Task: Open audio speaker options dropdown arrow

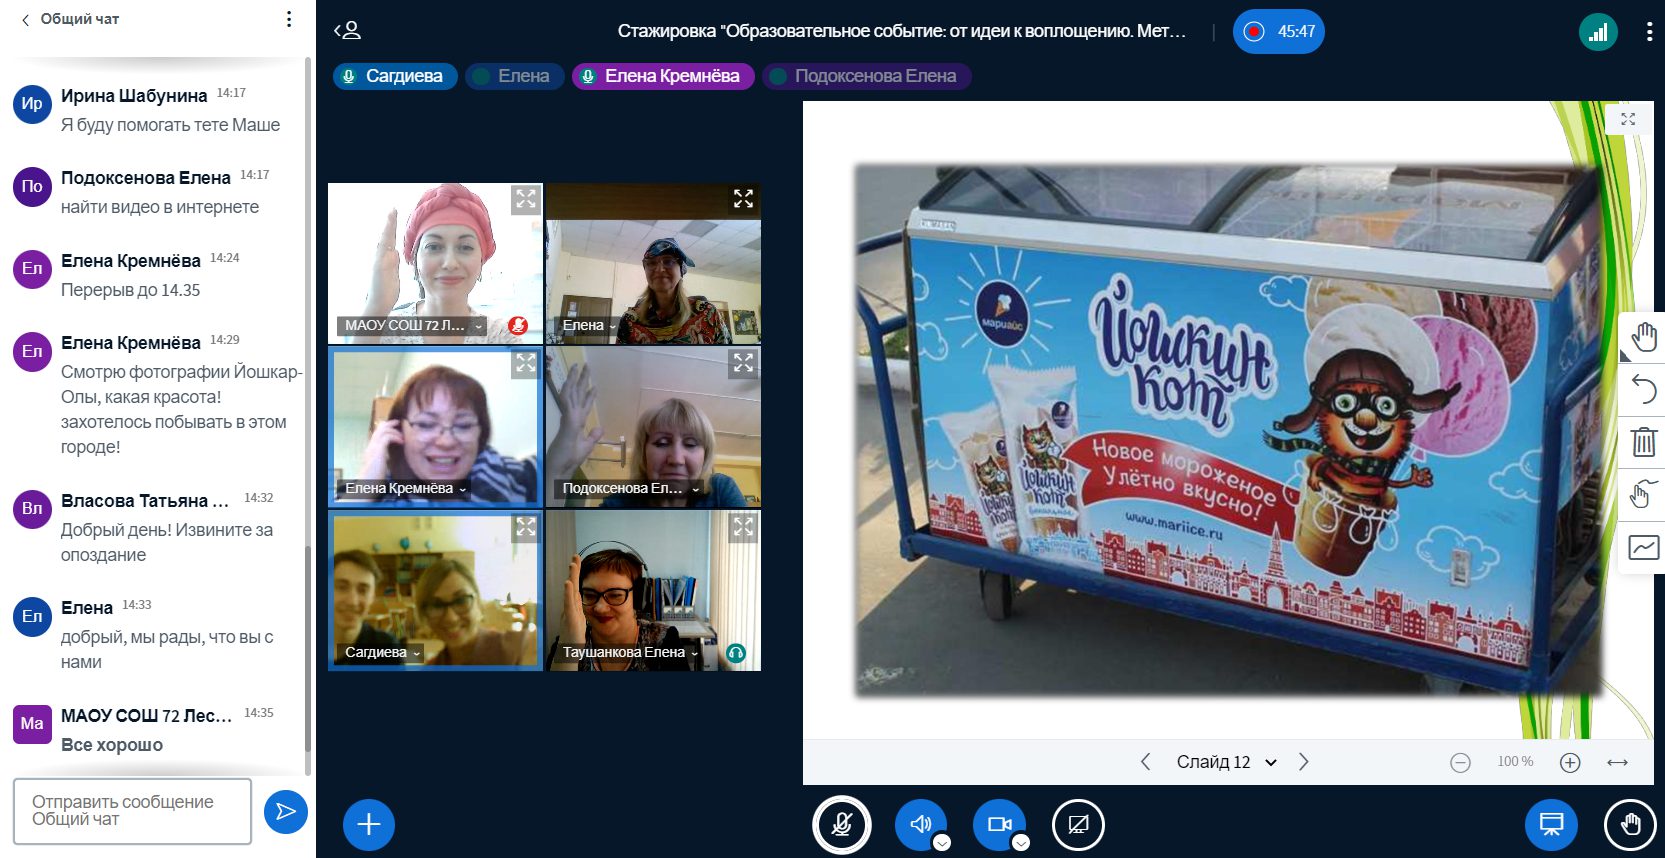Action: (942, 843)
